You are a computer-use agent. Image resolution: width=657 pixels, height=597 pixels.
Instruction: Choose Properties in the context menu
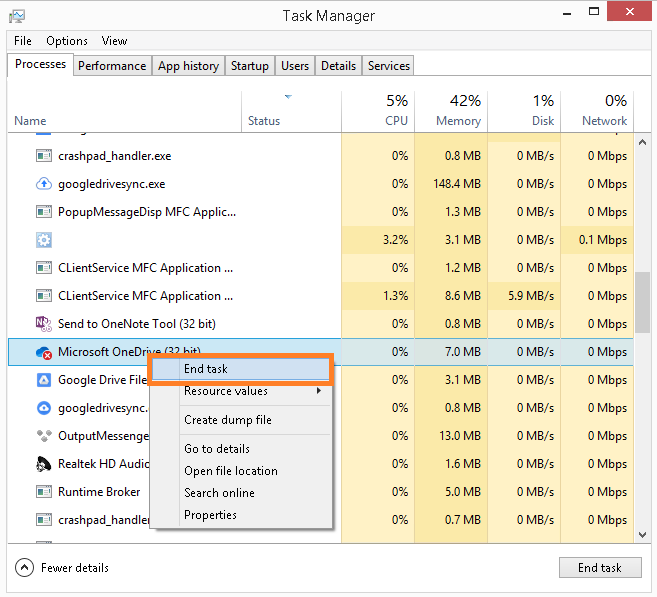(x=241, y=515)
